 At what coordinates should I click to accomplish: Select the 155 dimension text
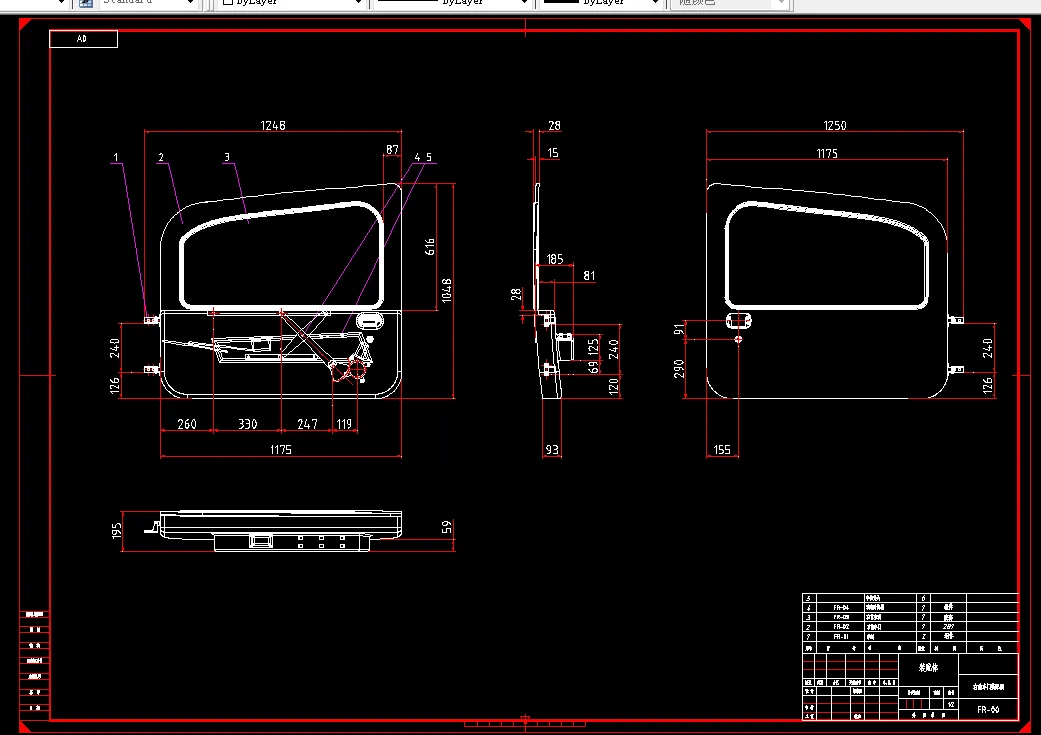722,449
